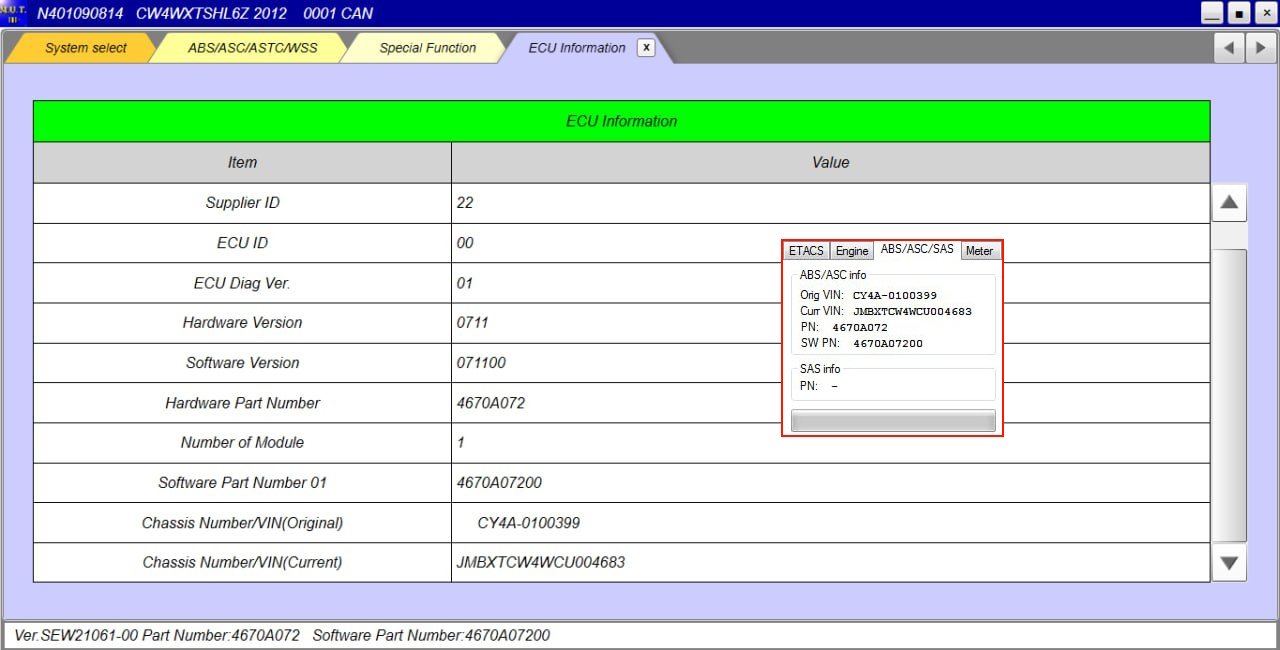The width and height of the screenshot is (1280, 650).
Task: Click the SW PN value in the ABS/ASC info popup
Action: (888, 343)
